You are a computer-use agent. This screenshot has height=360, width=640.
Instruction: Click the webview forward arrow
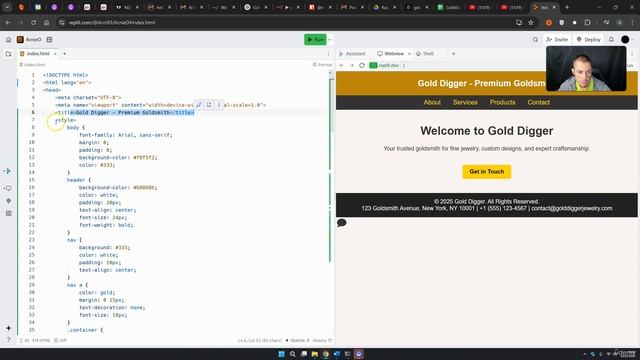(351, 65)
